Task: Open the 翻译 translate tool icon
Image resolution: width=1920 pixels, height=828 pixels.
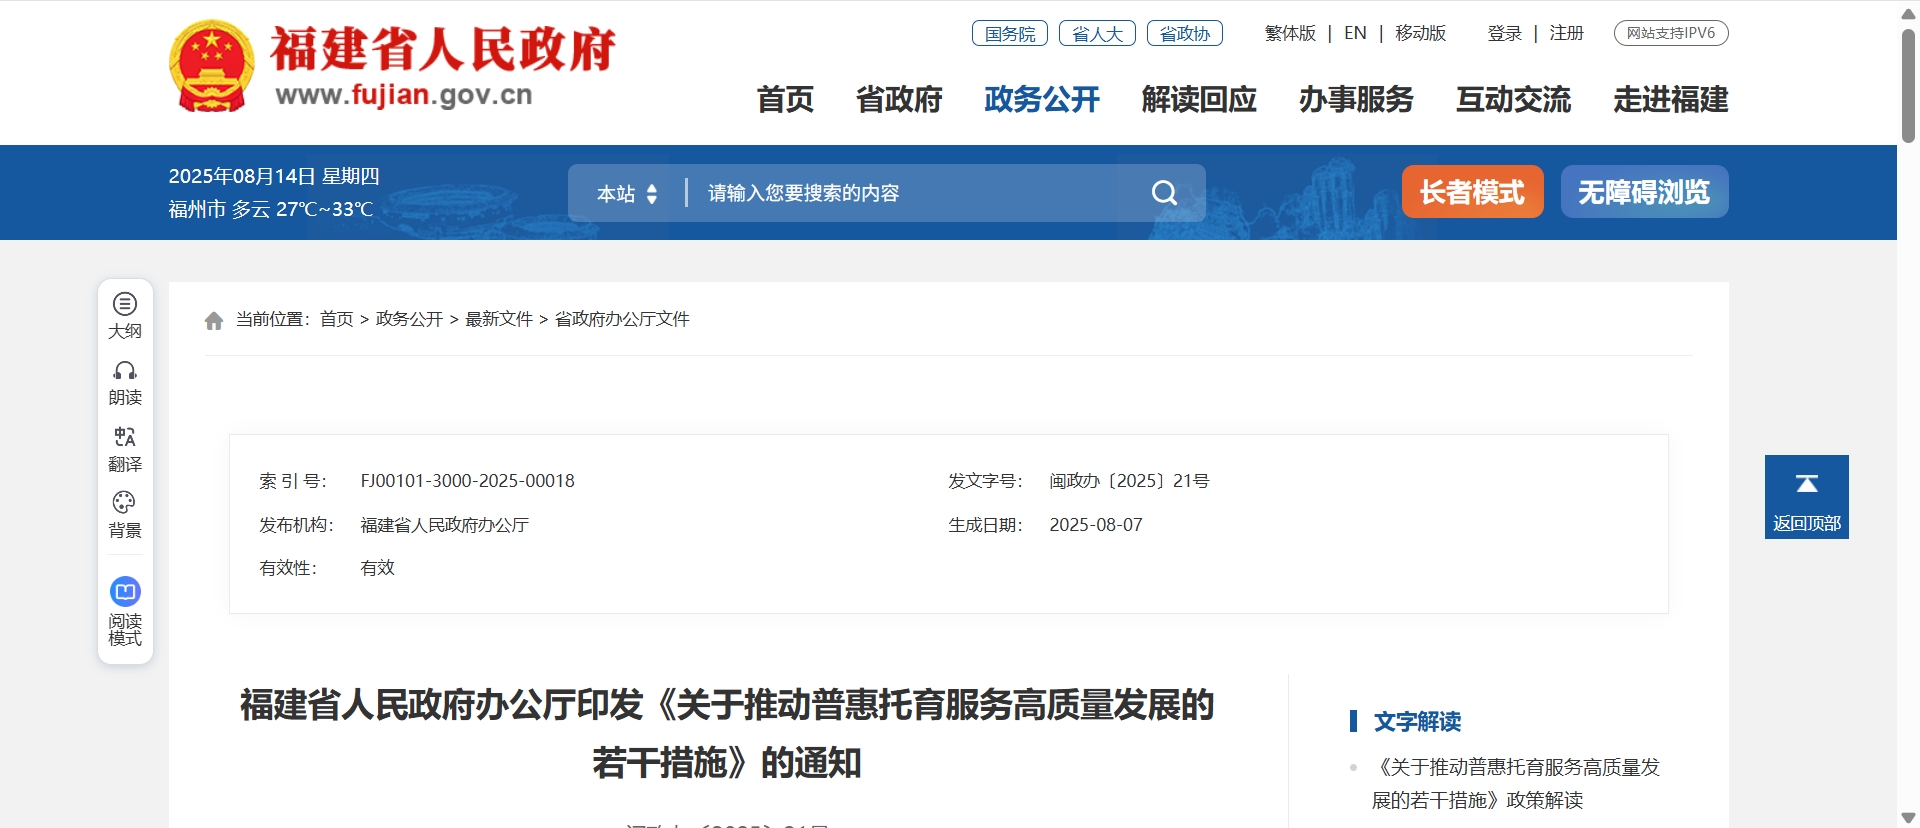Action: point(125,438)
